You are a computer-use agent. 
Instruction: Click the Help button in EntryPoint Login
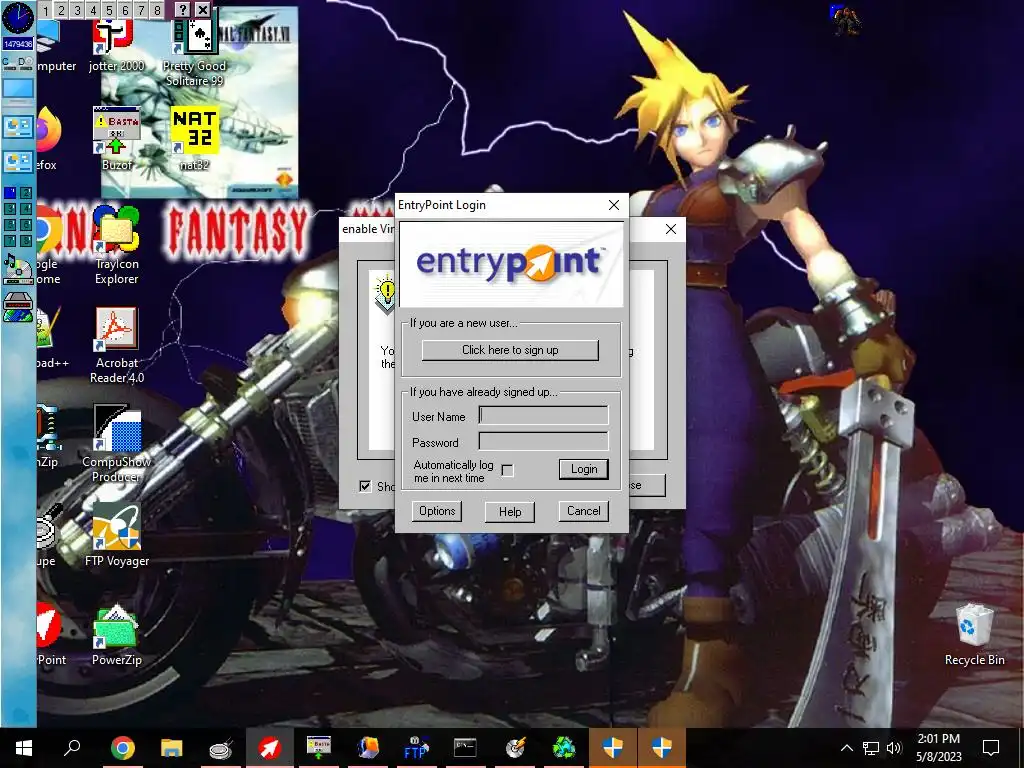point(510,511)
